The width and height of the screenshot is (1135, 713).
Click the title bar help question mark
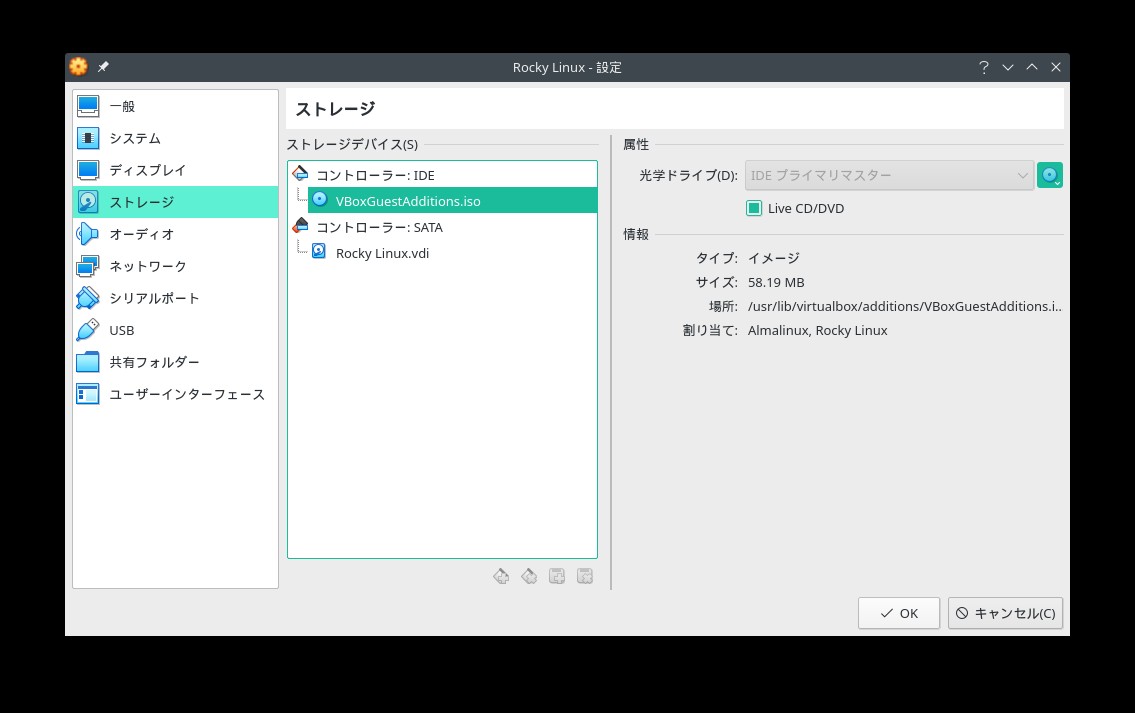point(984,67)
